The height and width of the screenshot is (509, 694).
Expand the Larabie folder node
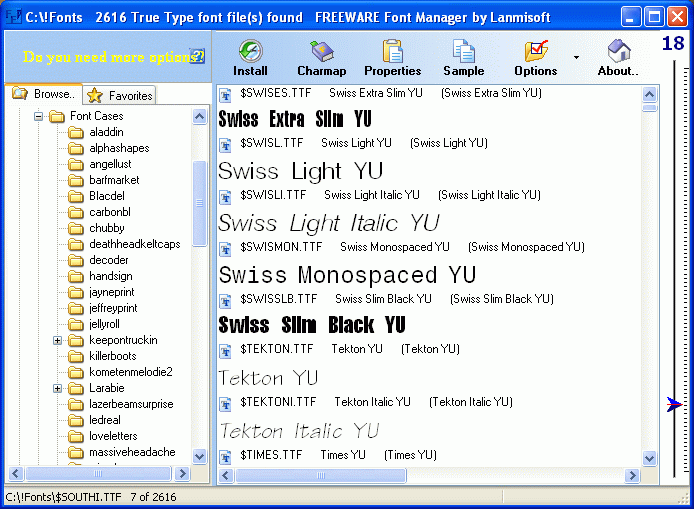click(58, 388)
